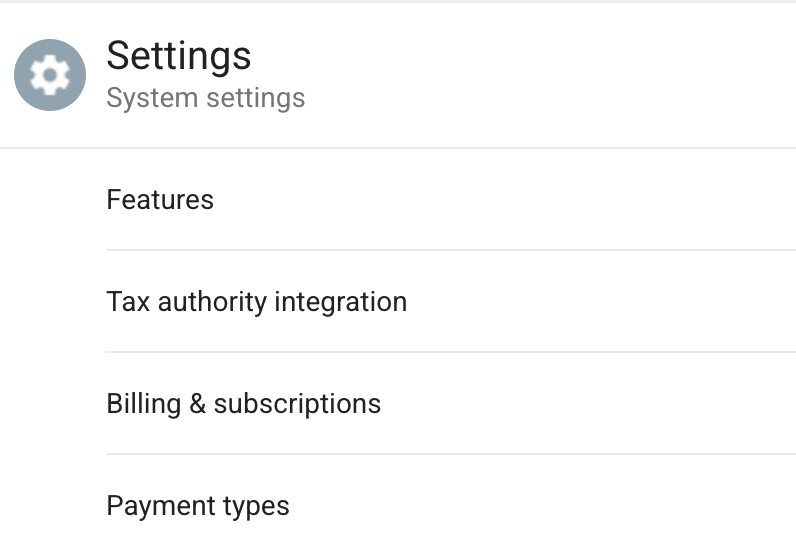
Task: Click the gear icon beside Settings
Action: point(50,75)
